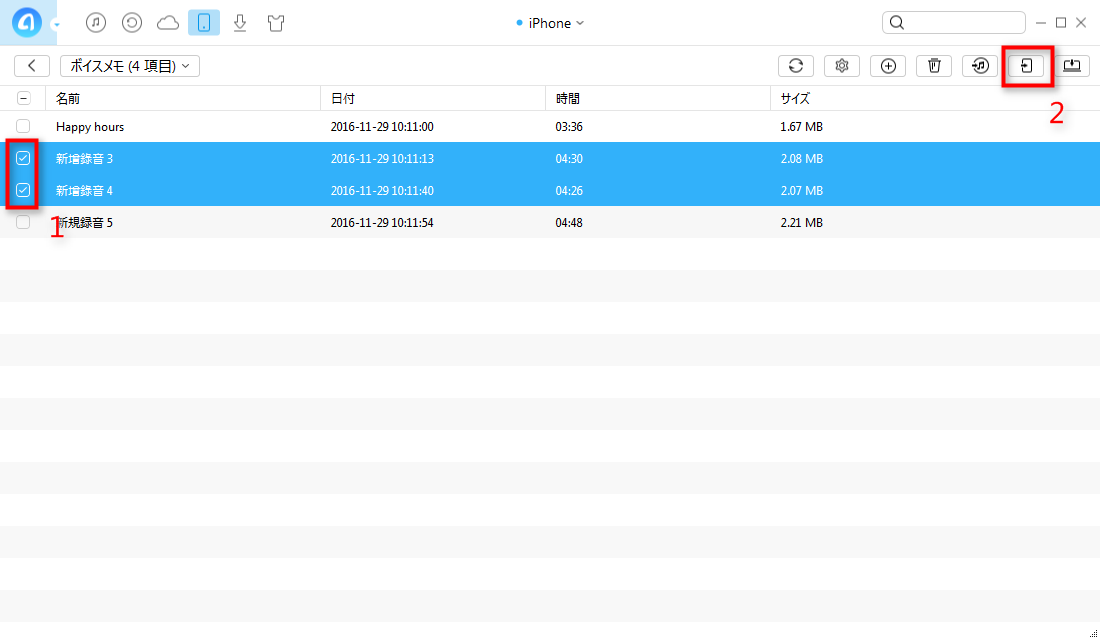Open settings gear in toolbar
Image resolution: width=1100 pixels, height=640 pixels.
point(842,66)
